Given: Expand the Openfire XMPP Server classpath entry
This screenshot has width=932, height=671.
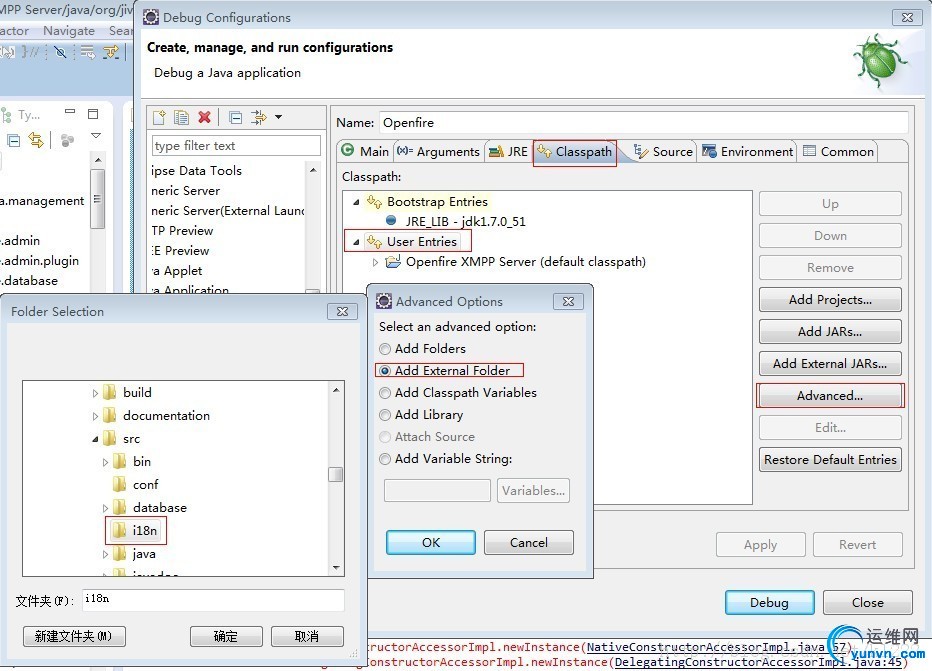Looking at the screenshot, I should [374, 262].
